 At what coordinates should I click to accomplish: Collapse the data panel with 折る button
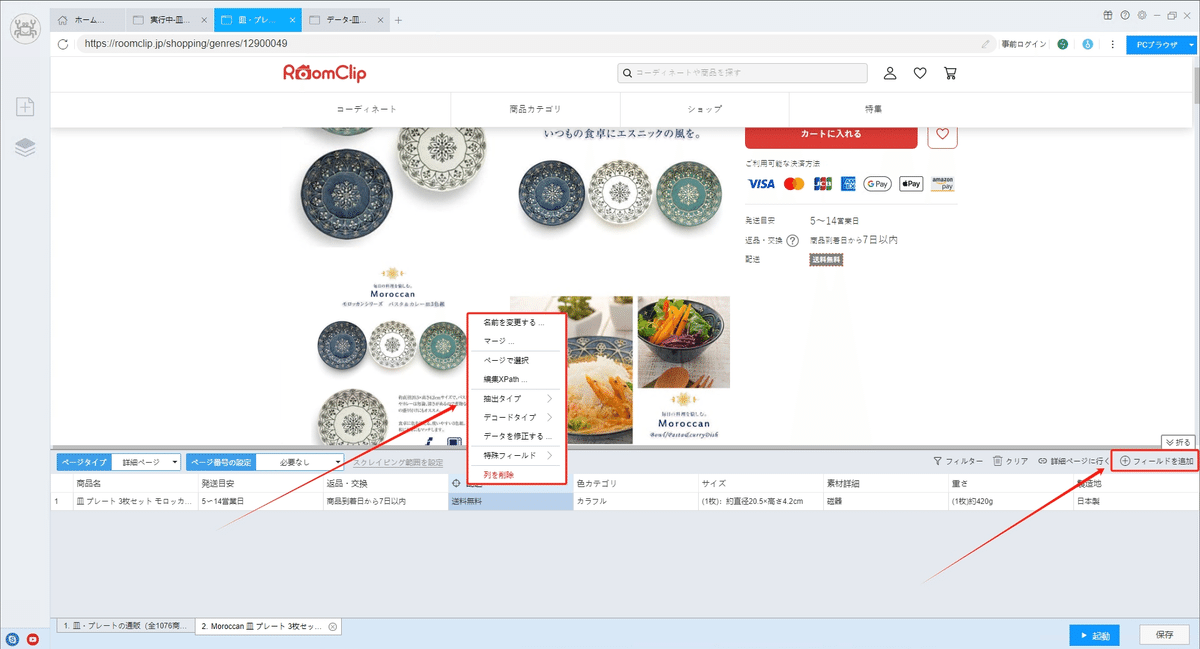[x=1178, y=442]
